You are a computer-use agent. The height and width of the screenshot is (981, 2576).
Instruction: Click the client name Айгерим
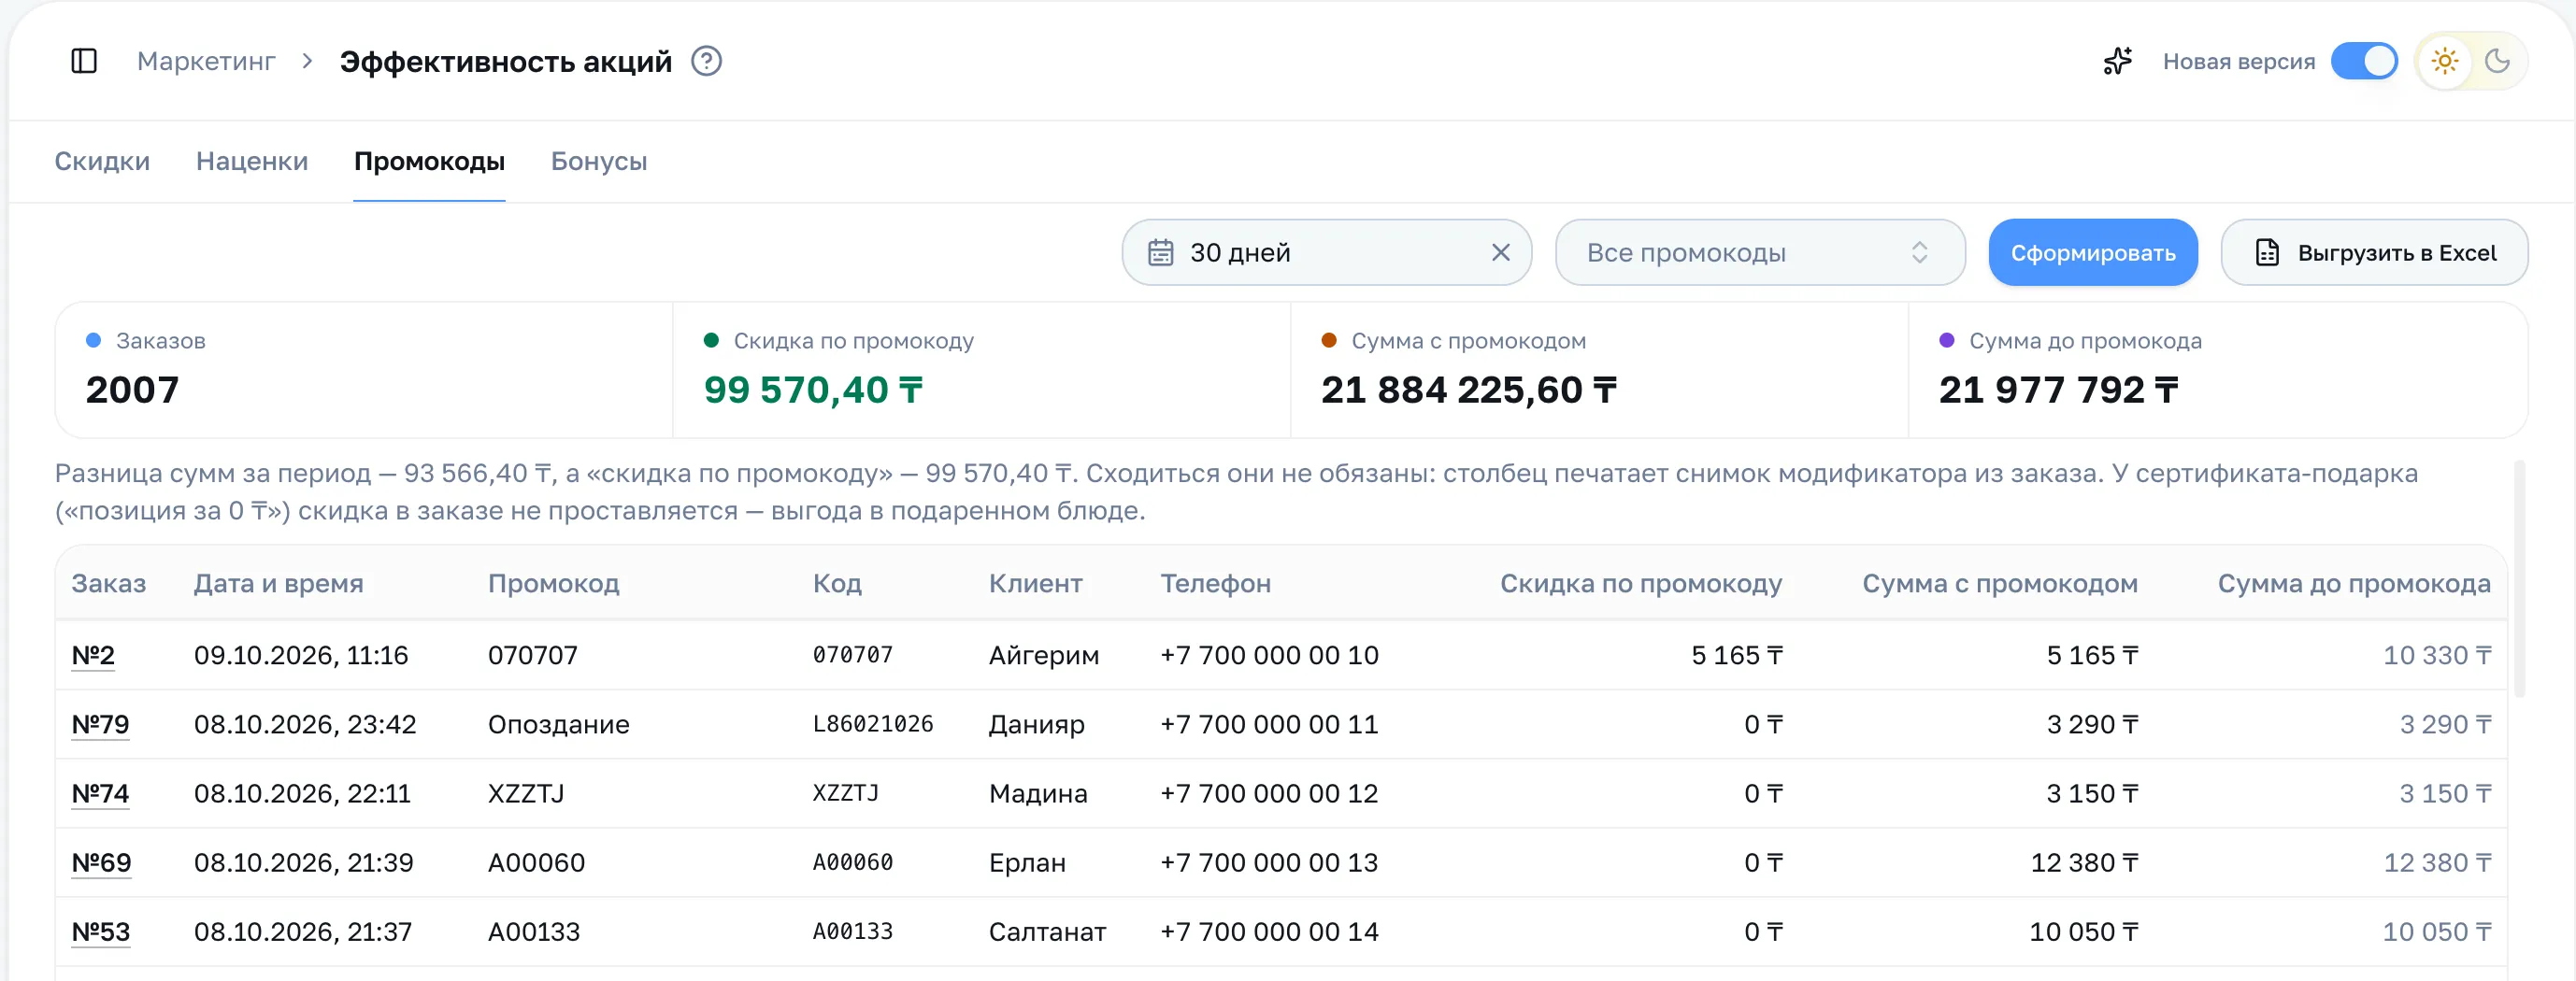(1043, 655)
